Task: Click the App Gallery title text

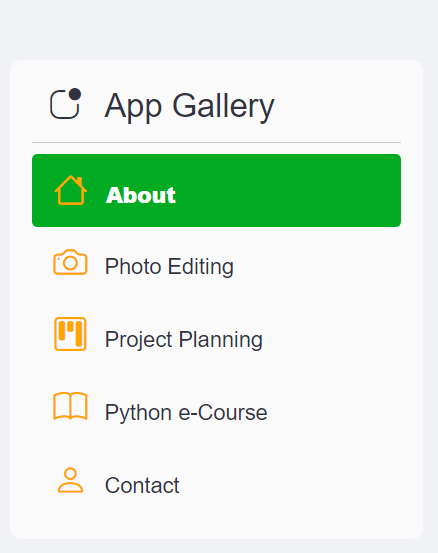Action: click(189, 106)
